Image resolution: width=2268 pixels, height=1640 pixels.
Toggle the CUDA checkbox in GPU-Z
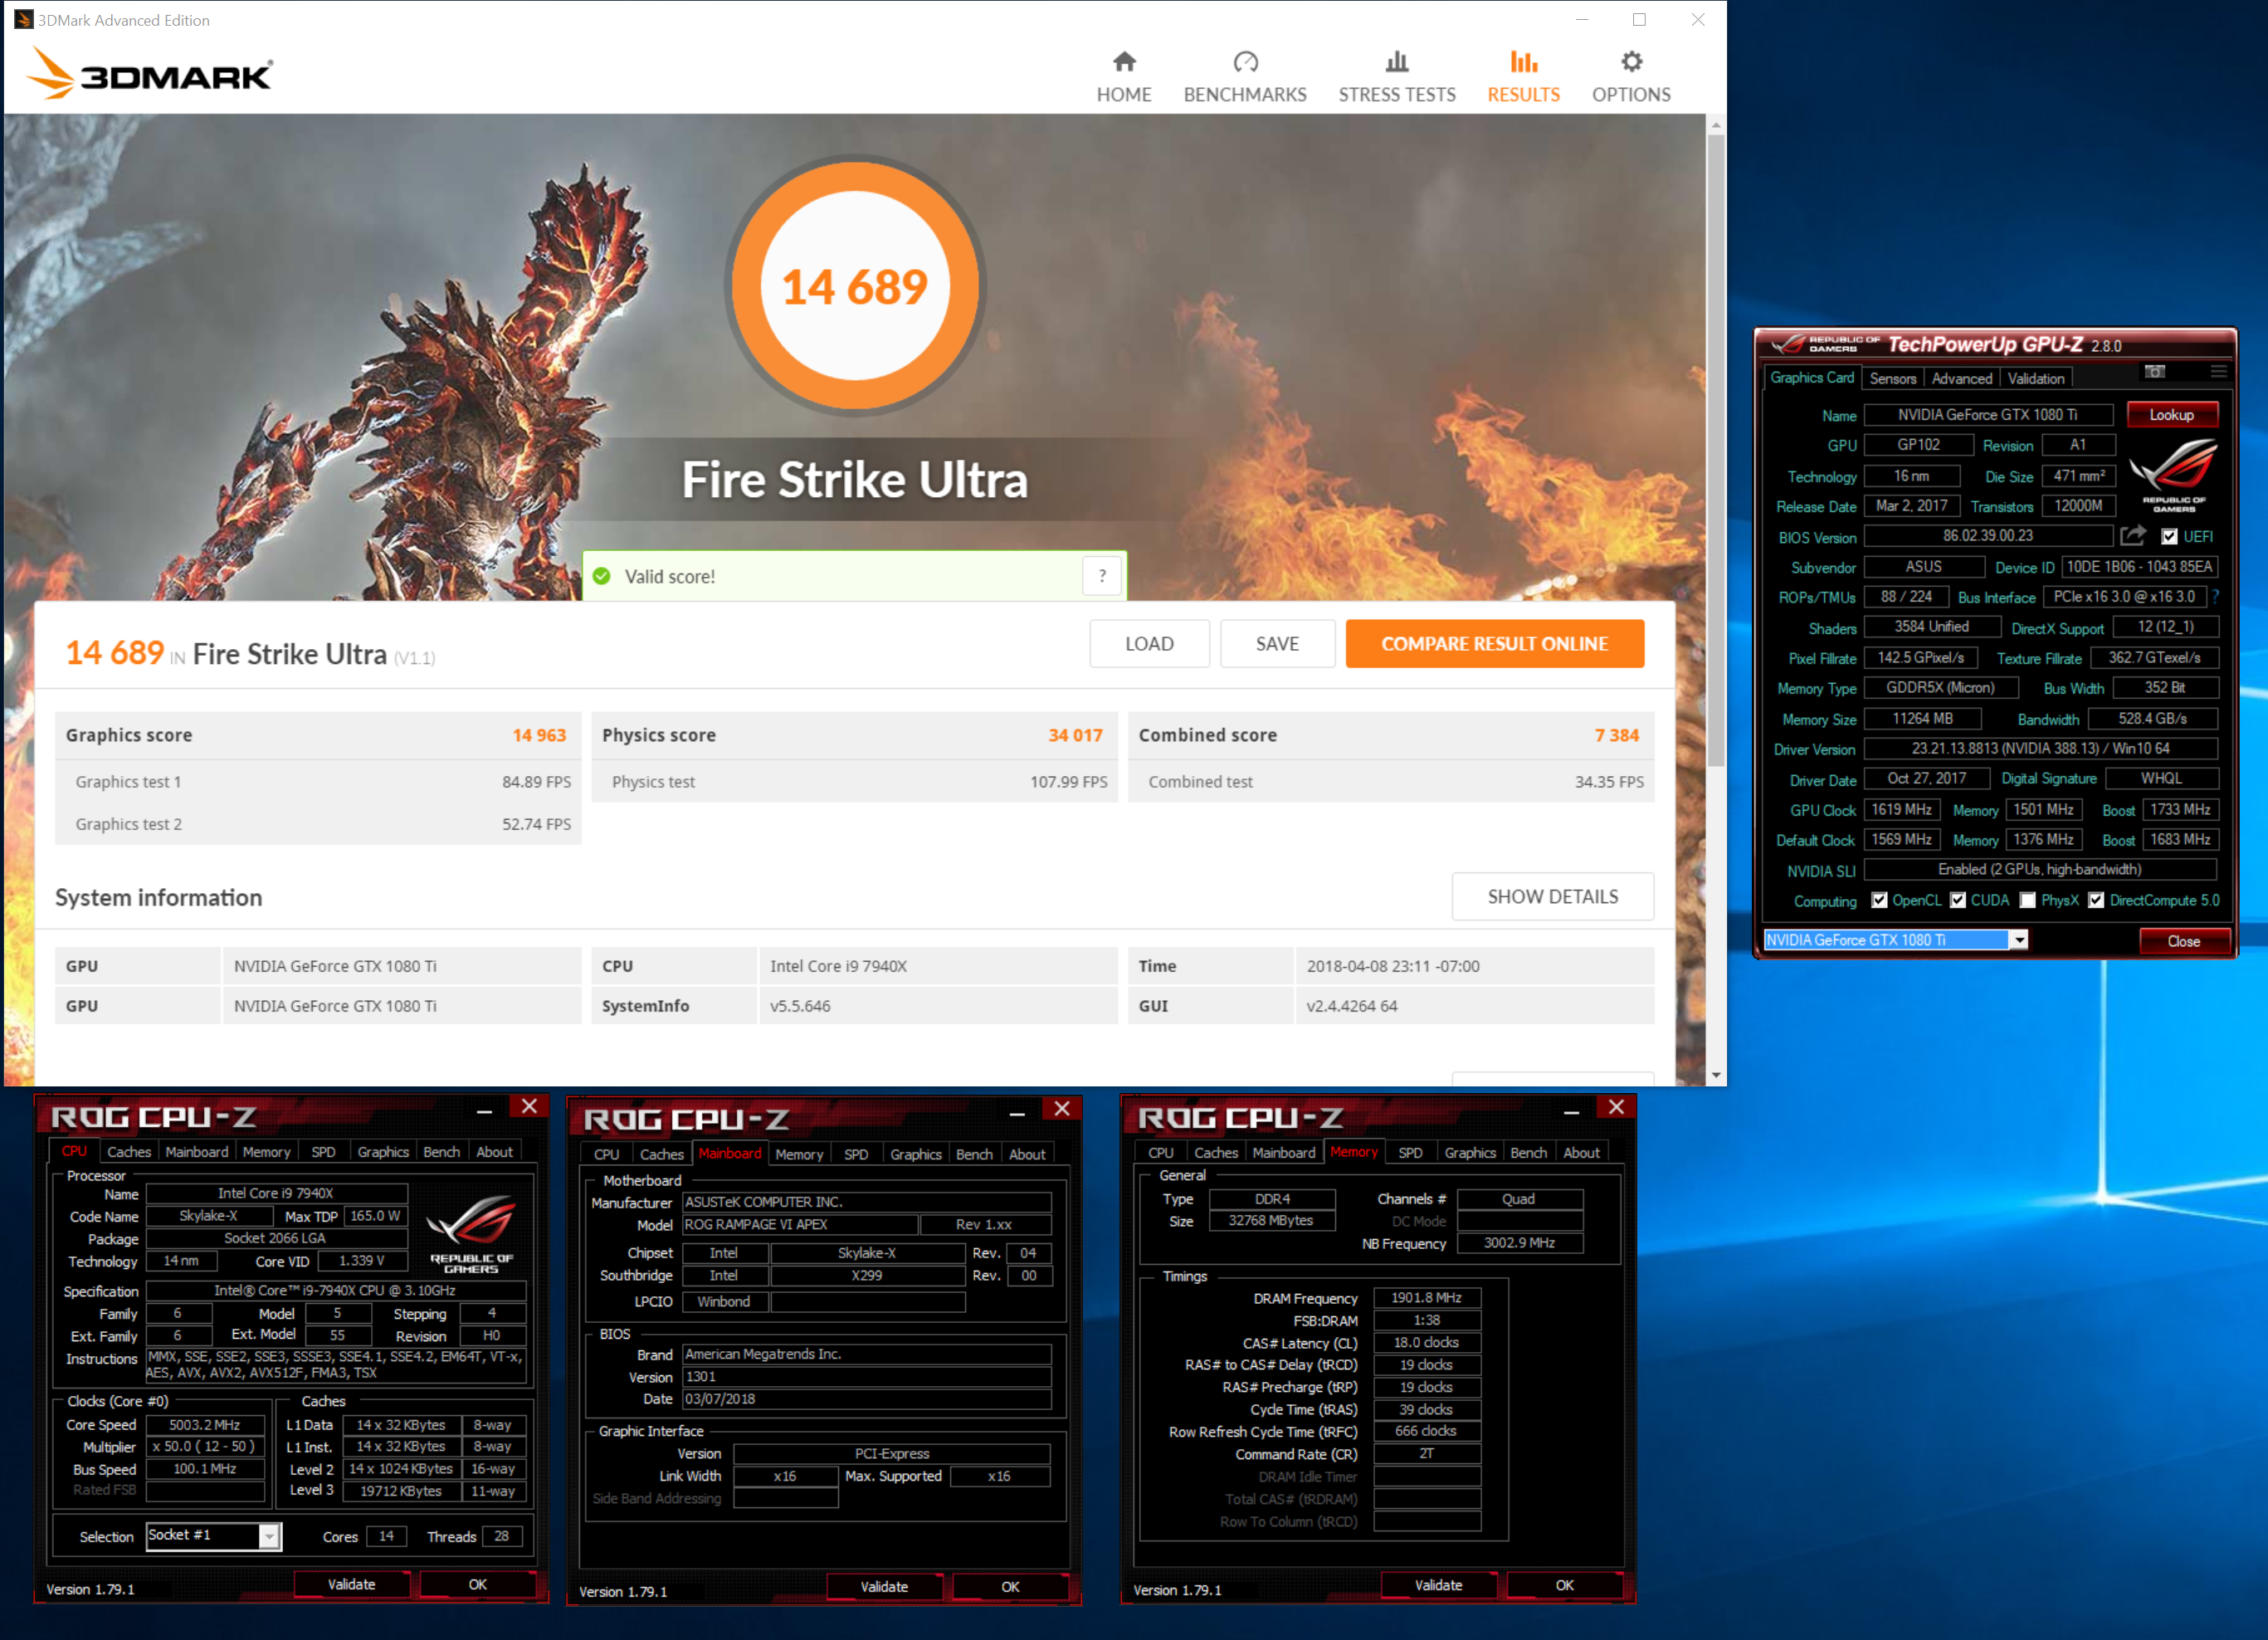(1958, 900)
